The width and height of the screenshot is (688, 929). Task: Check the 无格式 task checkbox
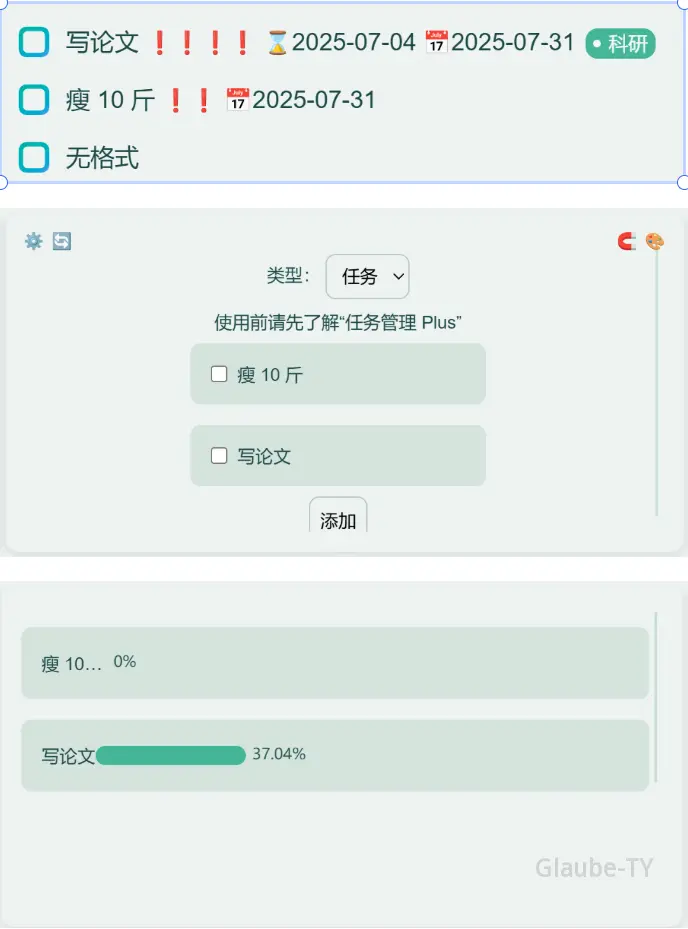pos(34,157)
